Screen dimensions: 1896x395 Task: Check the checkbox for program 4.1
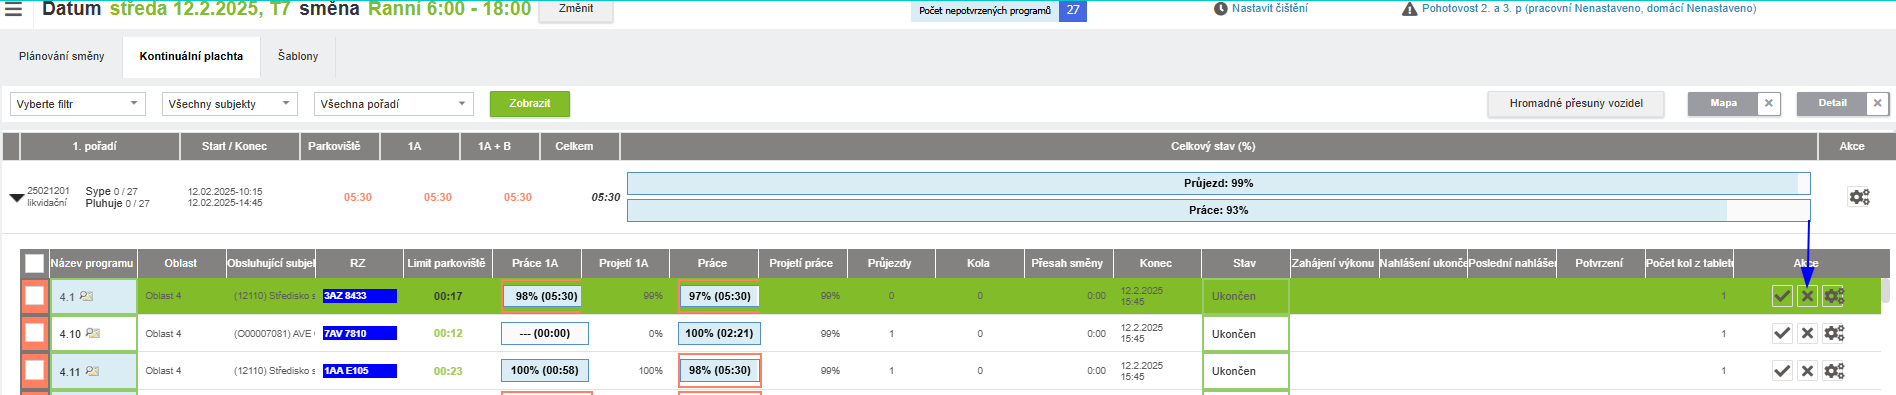34,296
